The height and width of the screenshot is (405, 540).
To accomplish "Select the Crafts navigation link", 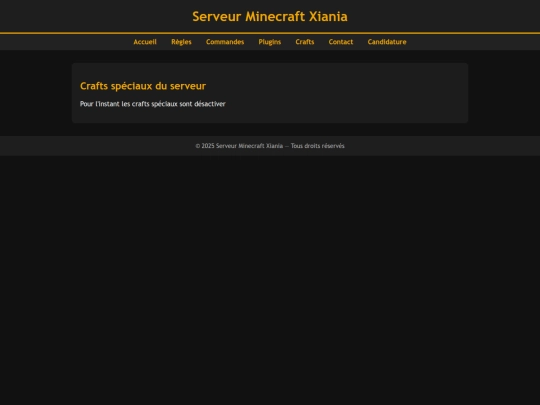I will [305, 42].
